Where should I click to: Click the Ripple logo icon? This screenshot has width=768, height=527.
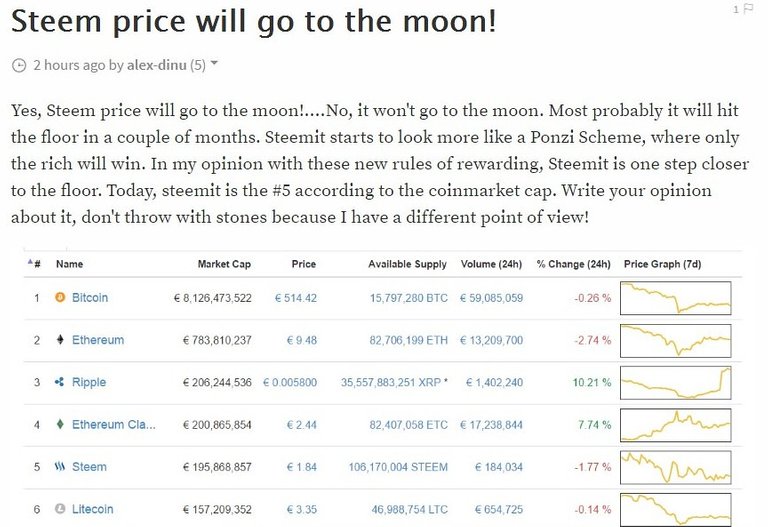coord(60,382)
